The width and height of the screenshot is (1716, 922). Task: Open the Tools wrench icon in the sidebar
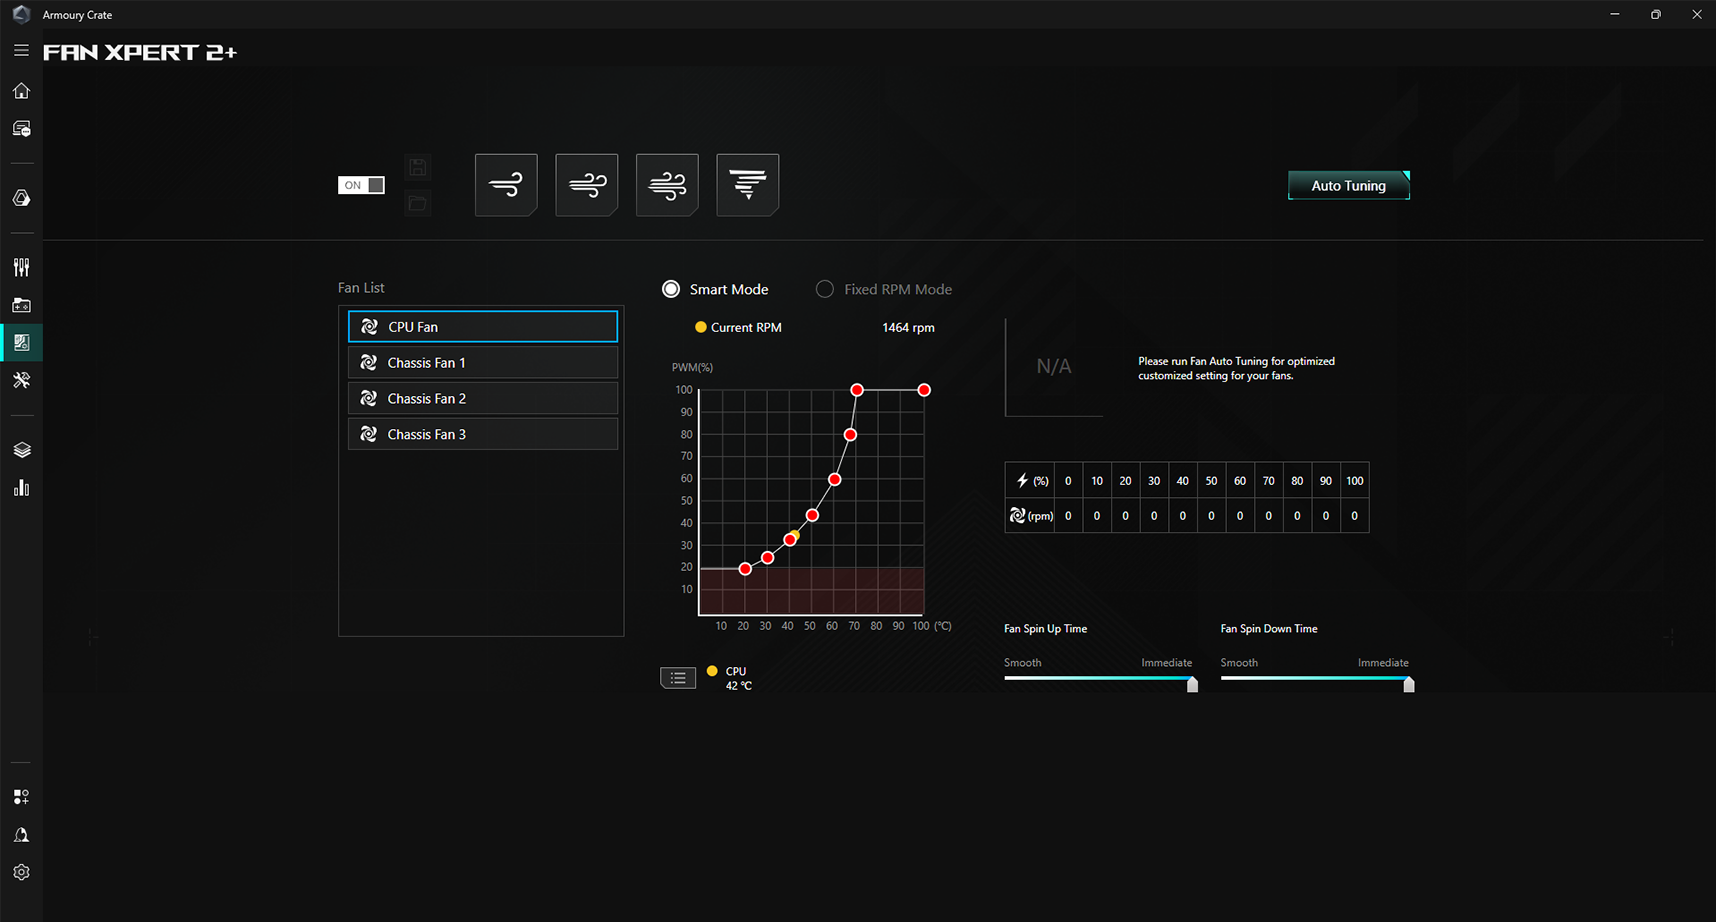(21, 380)
